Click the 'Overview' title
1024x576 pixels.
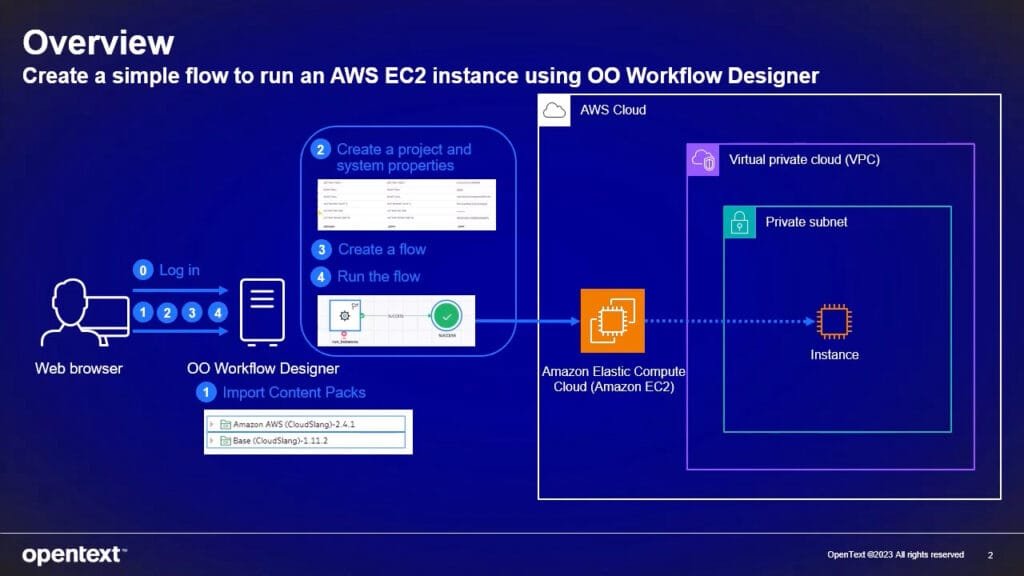98,42
